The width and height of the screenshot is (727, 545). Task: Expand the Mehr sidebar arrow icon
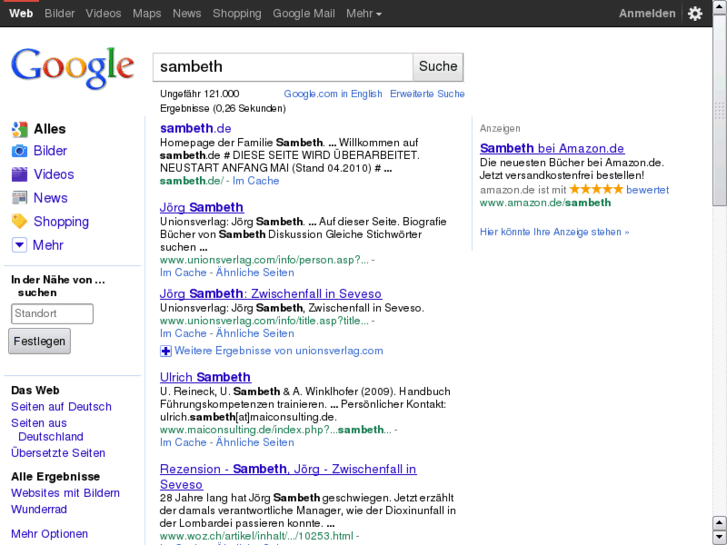point(19,245)
